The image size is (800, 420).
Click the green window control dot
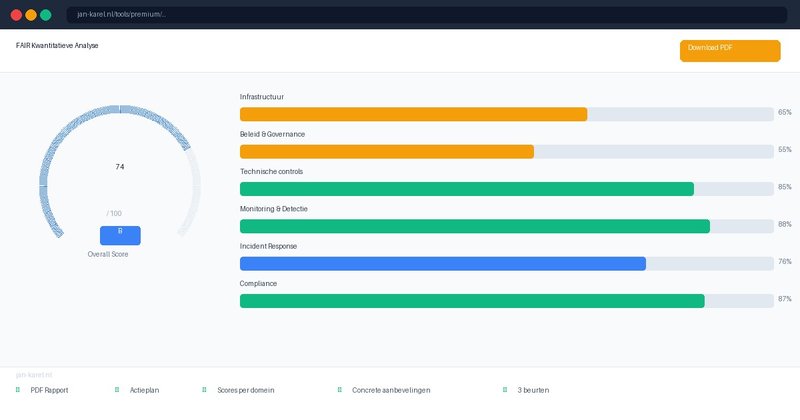click(46, 15)
